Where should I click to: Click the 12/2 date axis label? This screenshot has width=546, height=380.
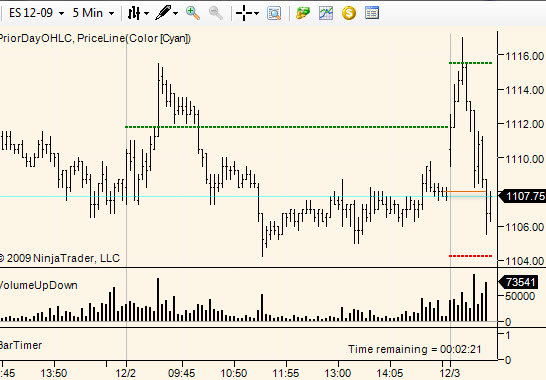(126, 373)
